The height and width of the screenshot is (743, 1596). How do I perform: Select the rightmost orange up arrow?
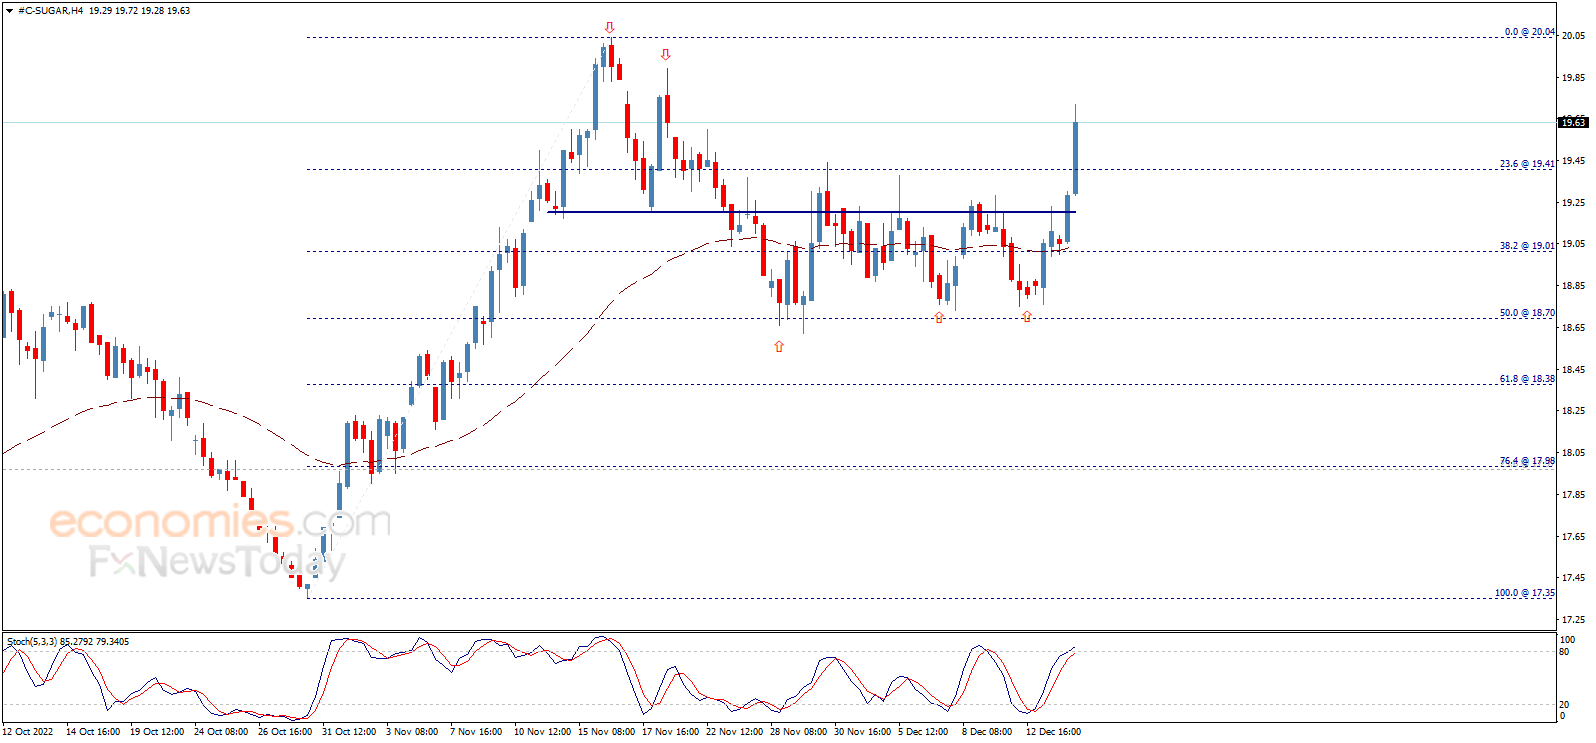click(x=1027, y=317)
